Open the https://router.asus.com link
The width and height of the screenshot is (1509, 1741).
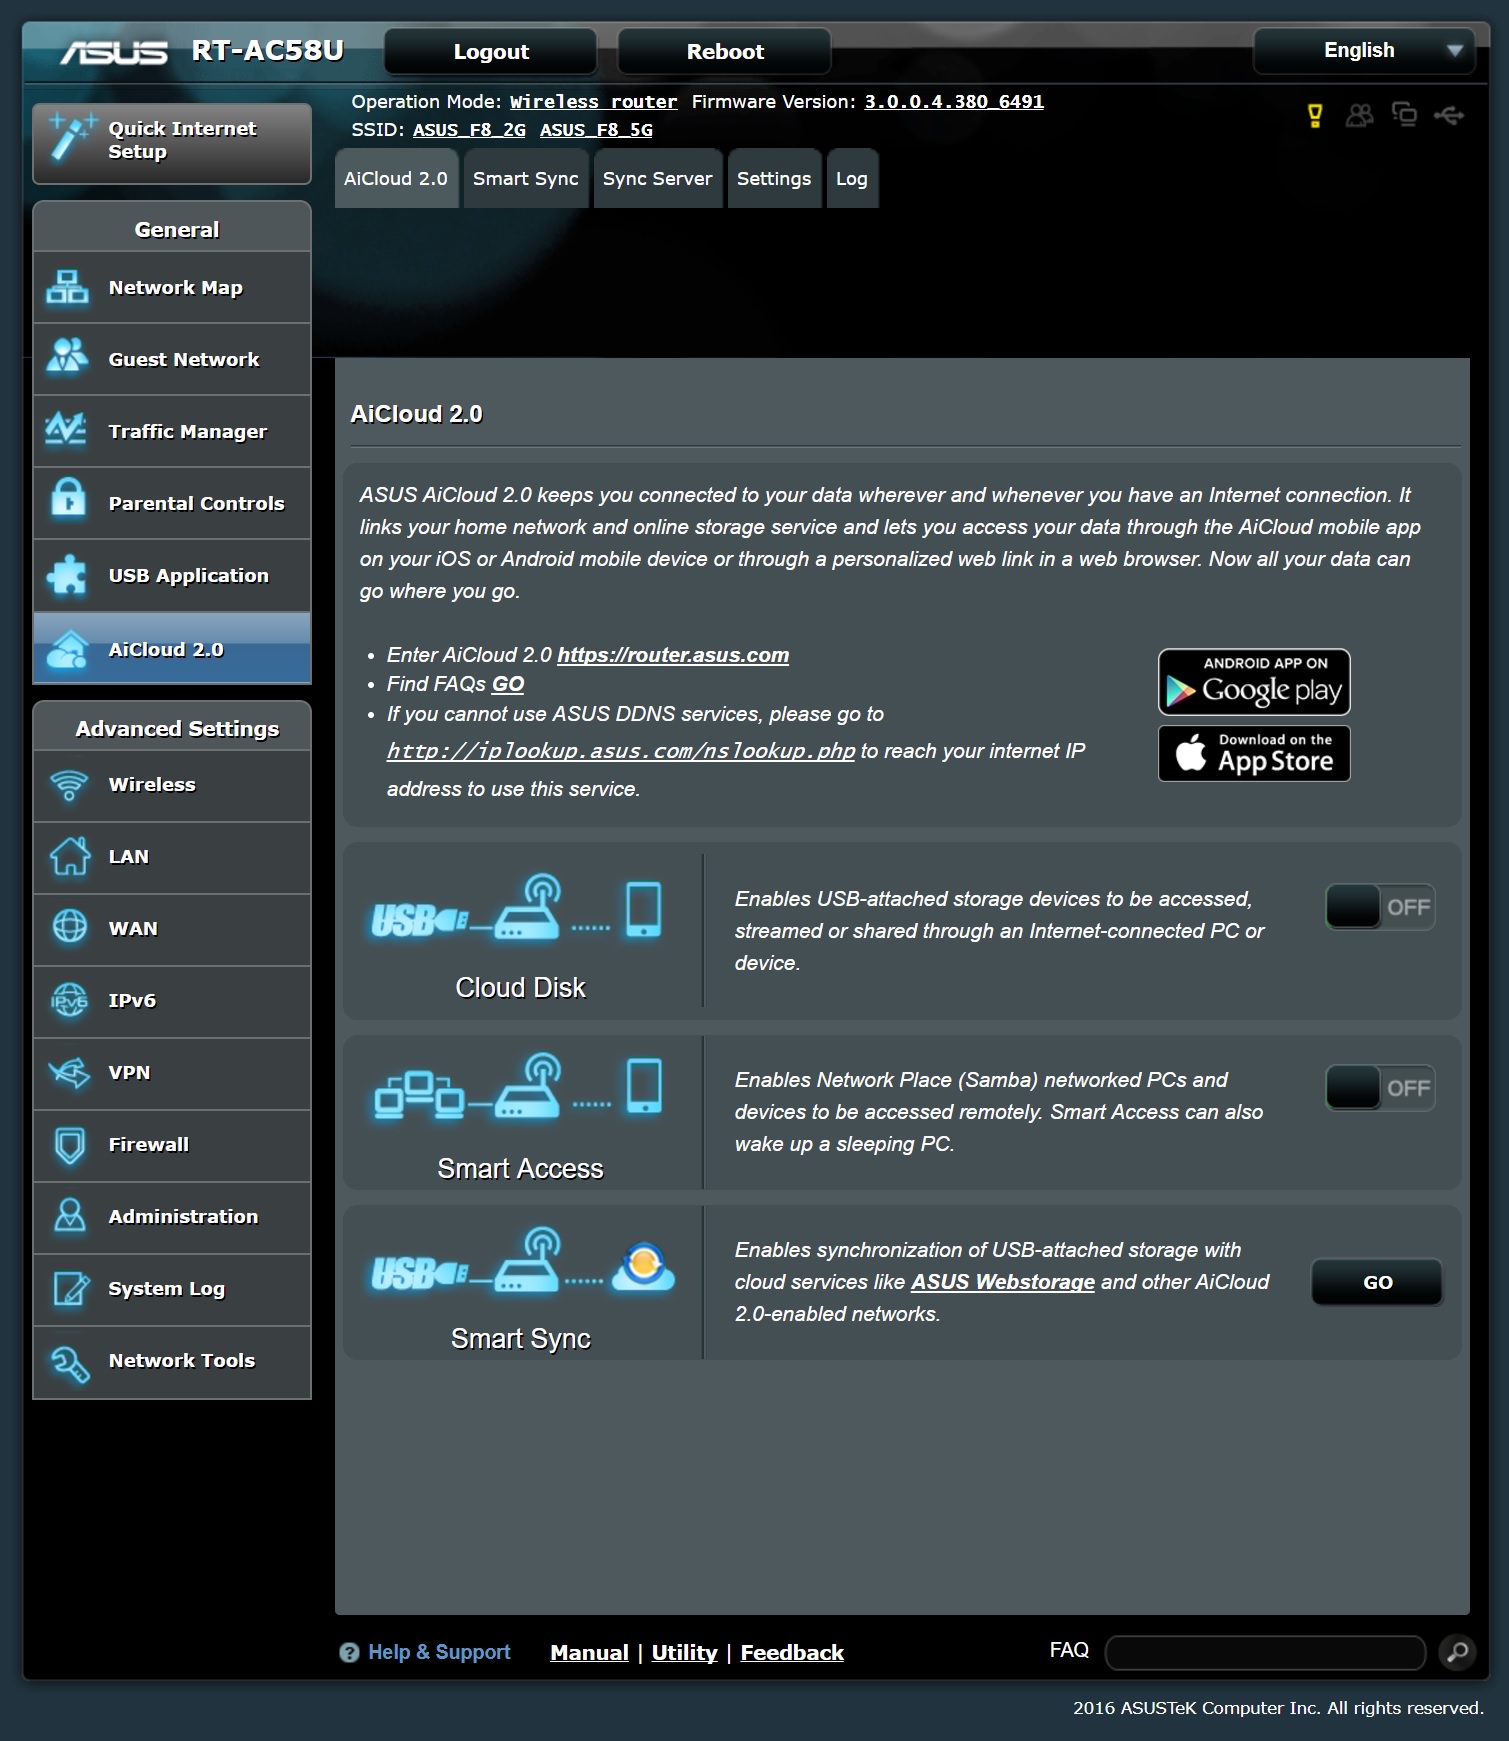[673, 655]
